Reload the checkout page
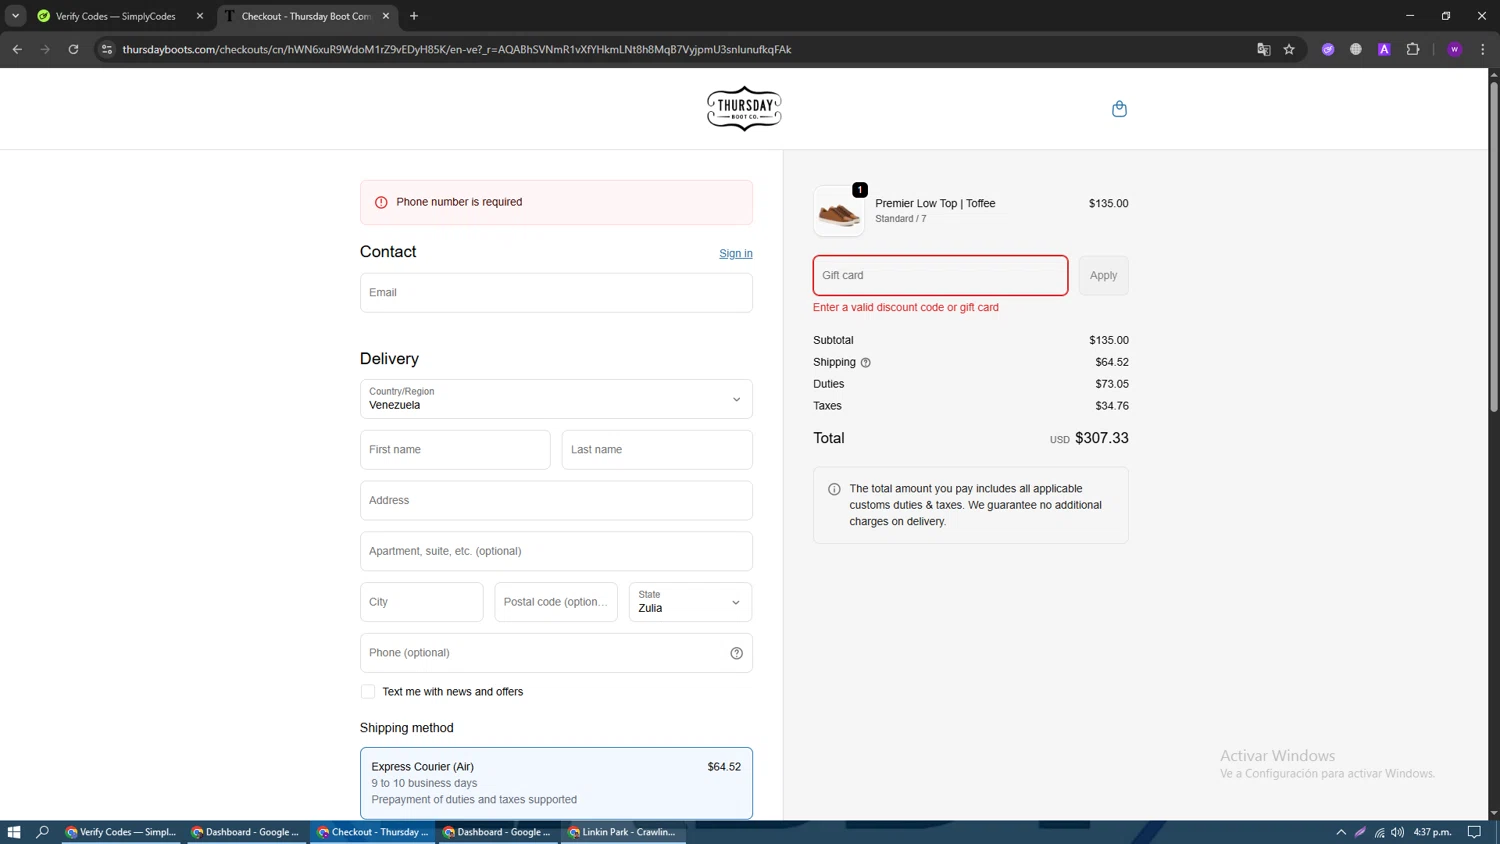Image resolution: width=1500 pixels, height=844 pixels. click(73, 49)
